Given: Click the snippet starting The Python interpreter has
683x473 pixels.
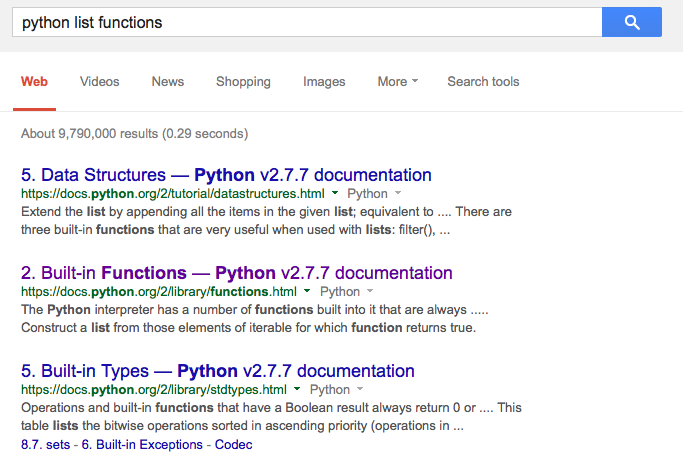Looking at the screenshot, I should pos(255,318).
